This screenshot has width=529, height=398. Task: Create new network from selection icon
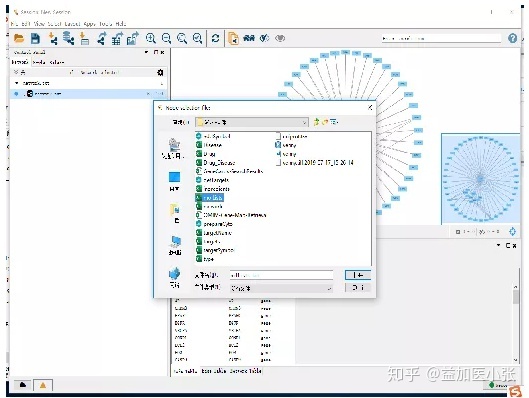pos(233,38)
